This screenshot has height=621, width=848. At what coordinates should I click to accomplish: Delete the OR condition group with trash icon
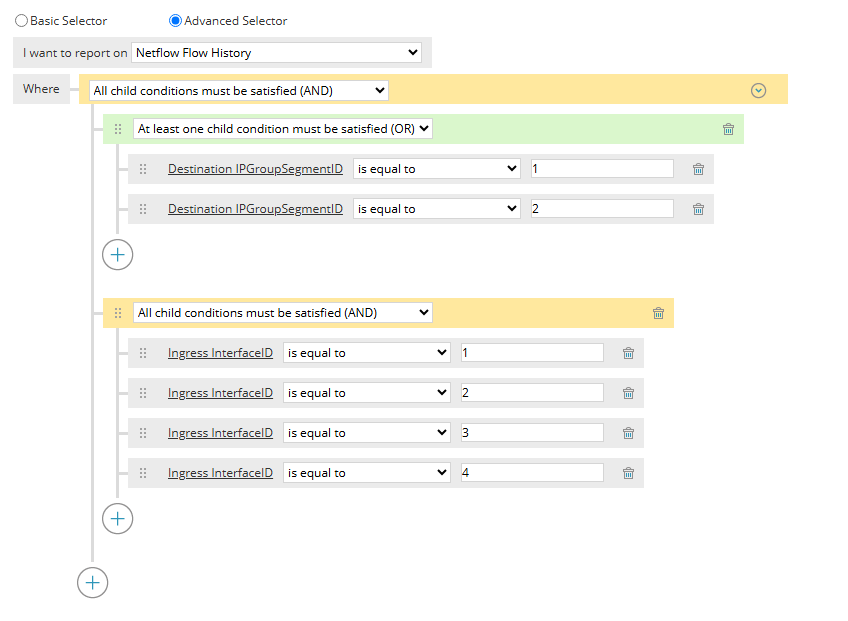(x=728, y=129)
